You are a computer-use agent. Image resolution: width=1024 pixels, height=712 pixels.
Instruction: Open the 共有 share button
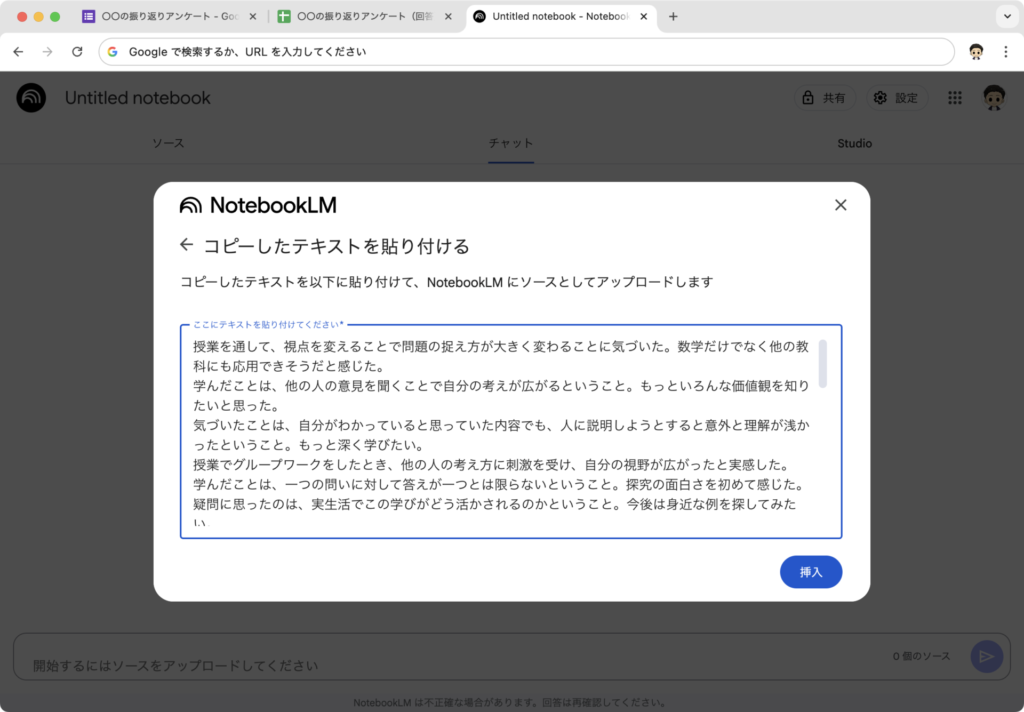(825, 98)
